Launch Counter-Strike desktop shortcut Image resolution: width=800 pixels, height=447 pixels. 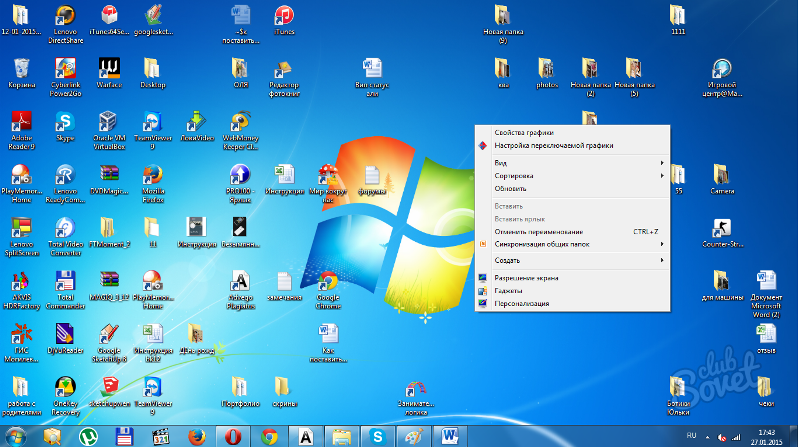(x=721, y=229)
